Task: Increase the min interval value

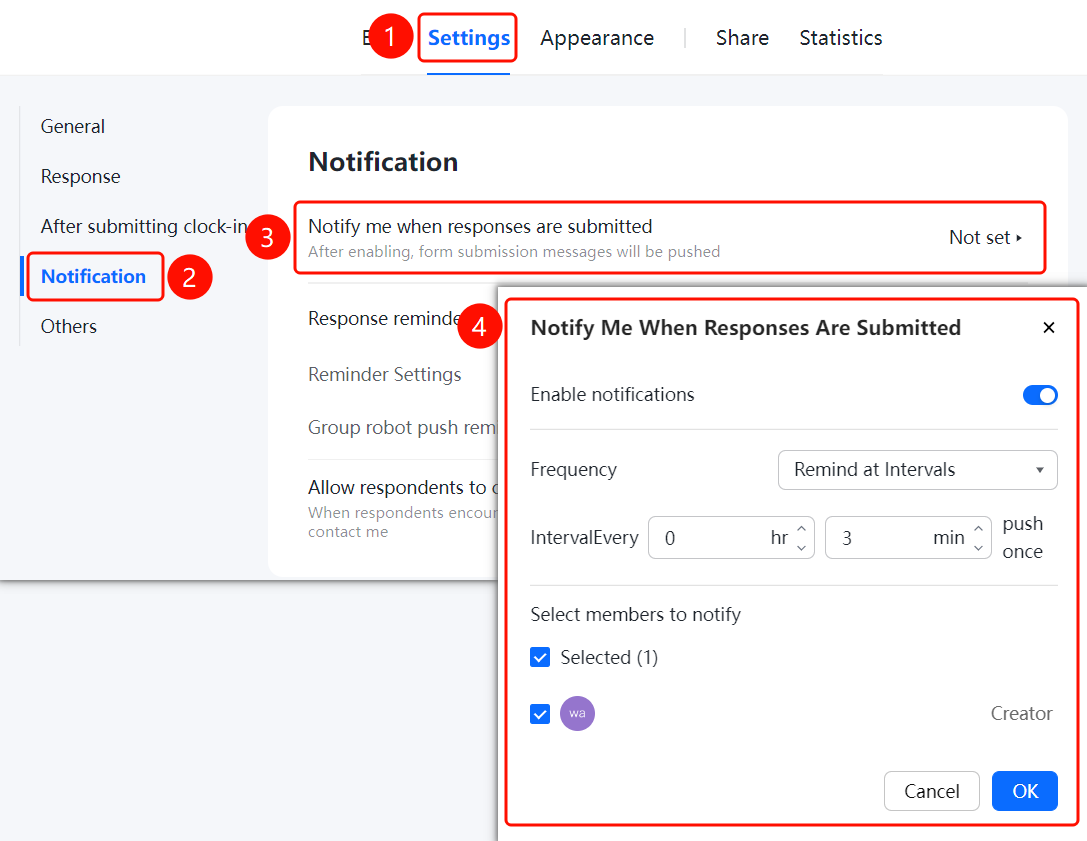Action: pos(978,529)
